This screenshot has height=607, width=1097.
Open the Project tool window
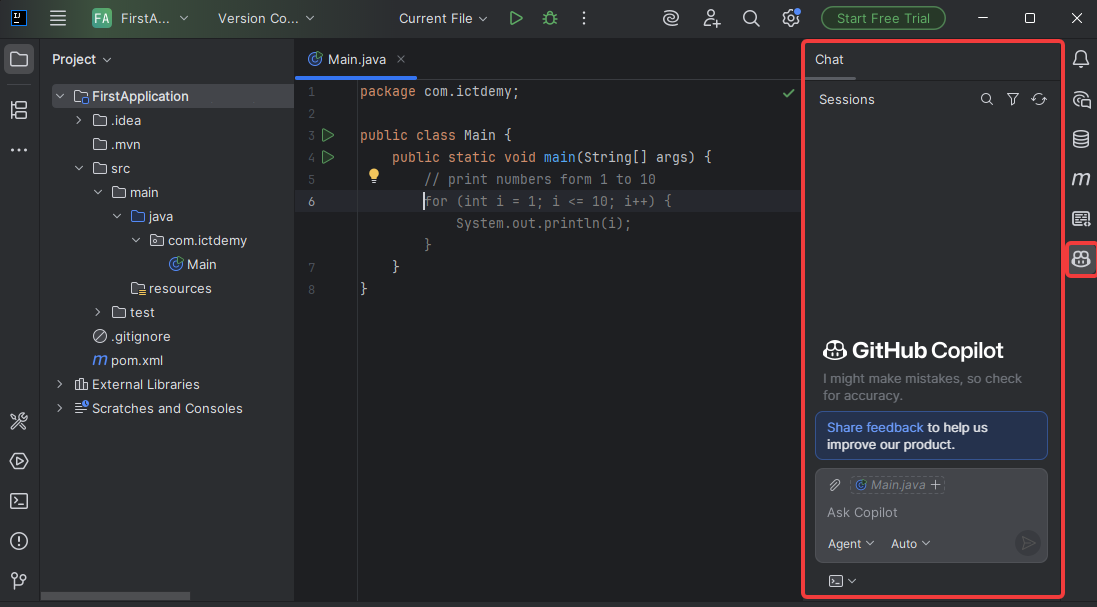click(19, 59)
